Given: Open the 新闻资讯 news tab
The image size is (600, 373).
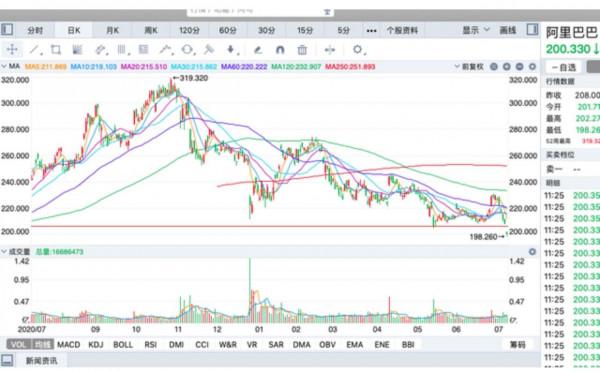Looking at the screenshot, I should point(41,360).
